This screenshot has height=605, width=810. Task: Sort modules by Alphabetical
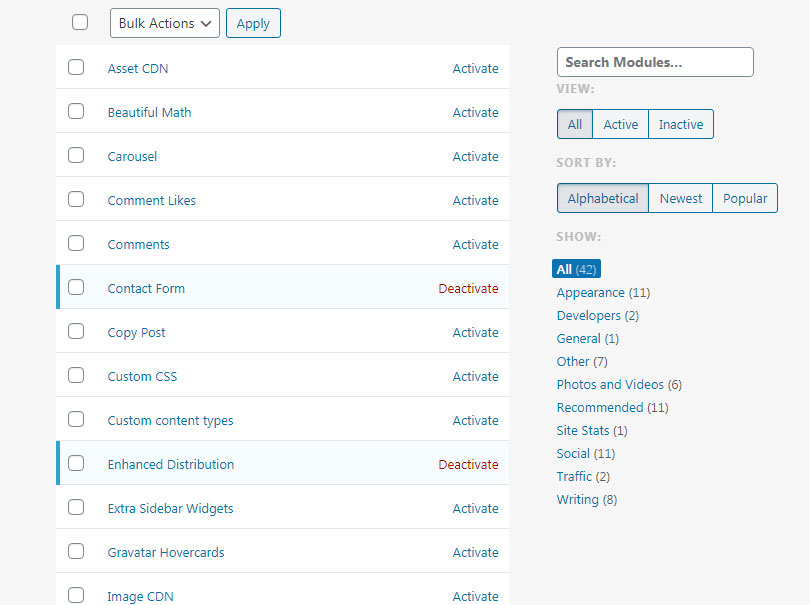pyautogui.click(x=603, y=198)
